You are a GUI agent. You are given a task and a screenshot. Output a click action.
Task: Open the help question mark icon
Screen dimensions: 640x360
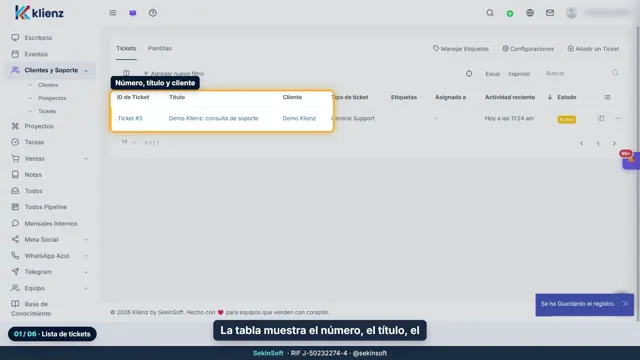(x=153, y=13)
